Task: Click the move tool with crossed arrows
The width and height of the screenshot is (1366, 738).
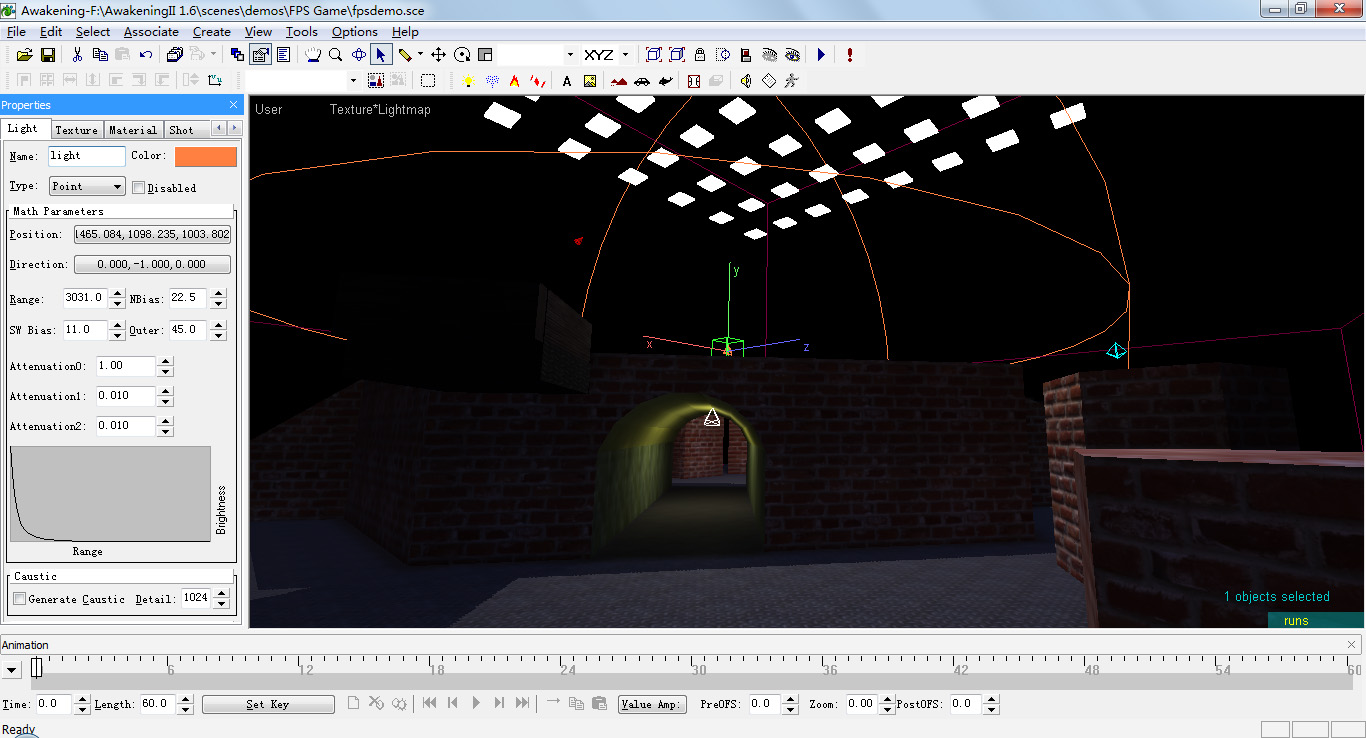Action: point(437,55)
